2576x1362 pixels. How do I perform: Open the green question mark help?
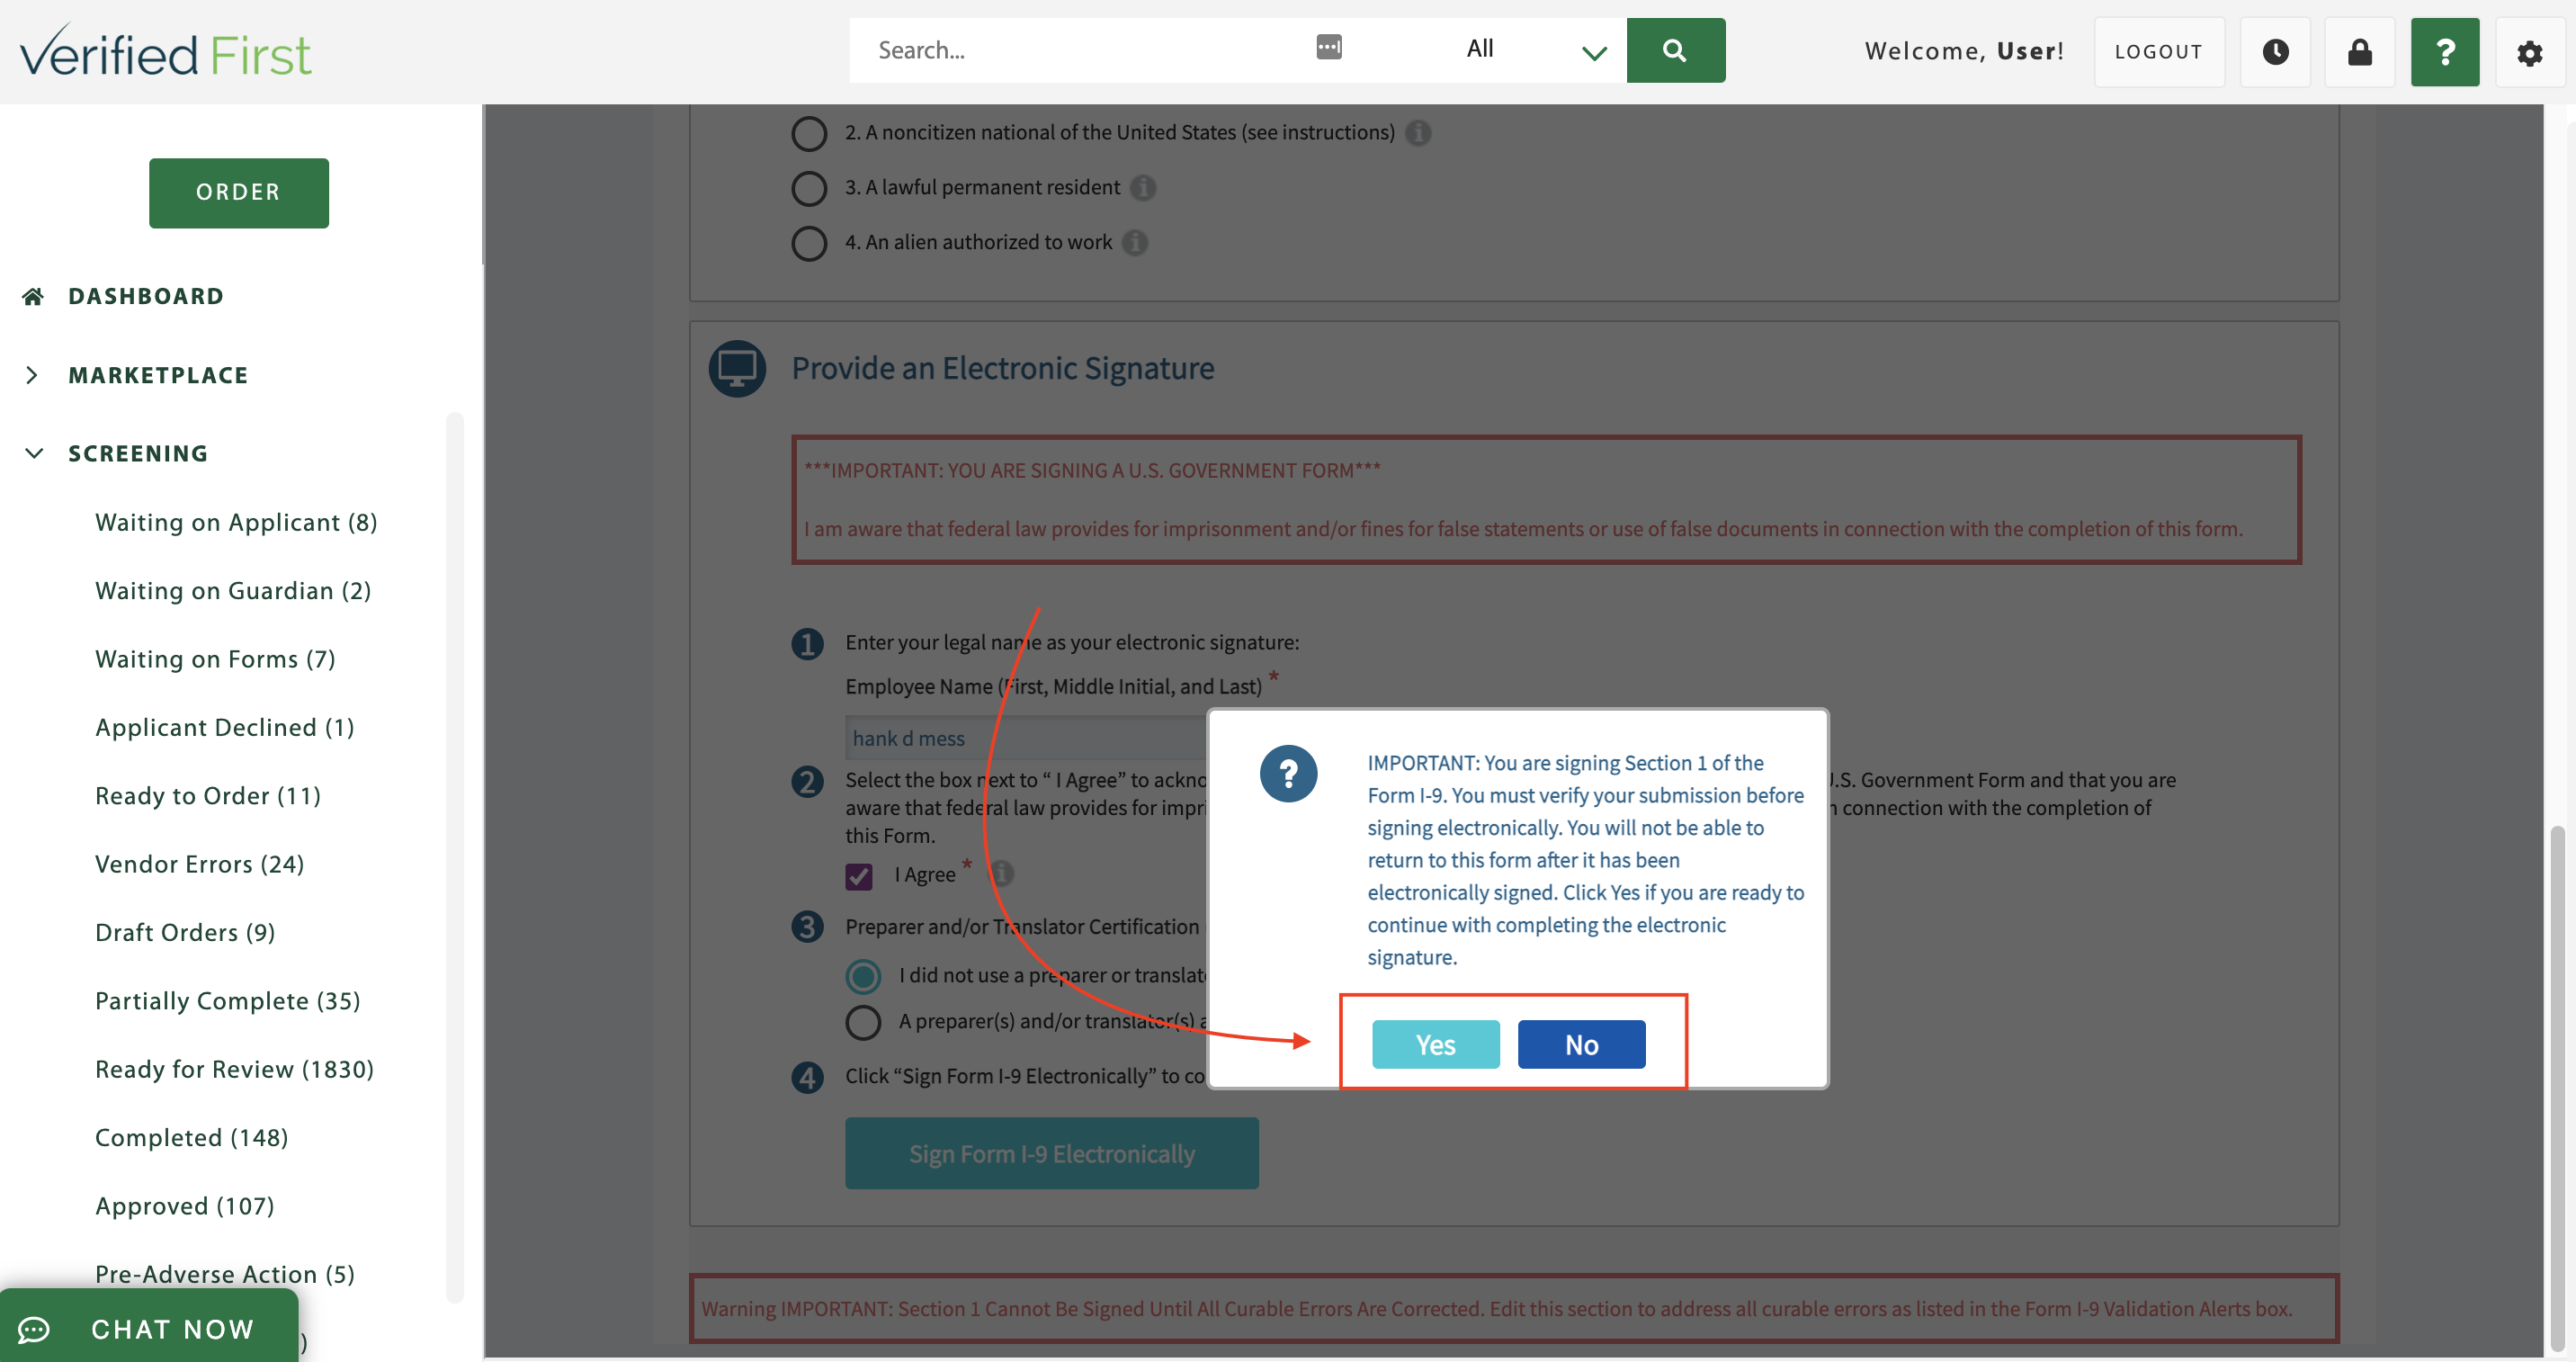pyautogui.click(x=2444, y=52)
